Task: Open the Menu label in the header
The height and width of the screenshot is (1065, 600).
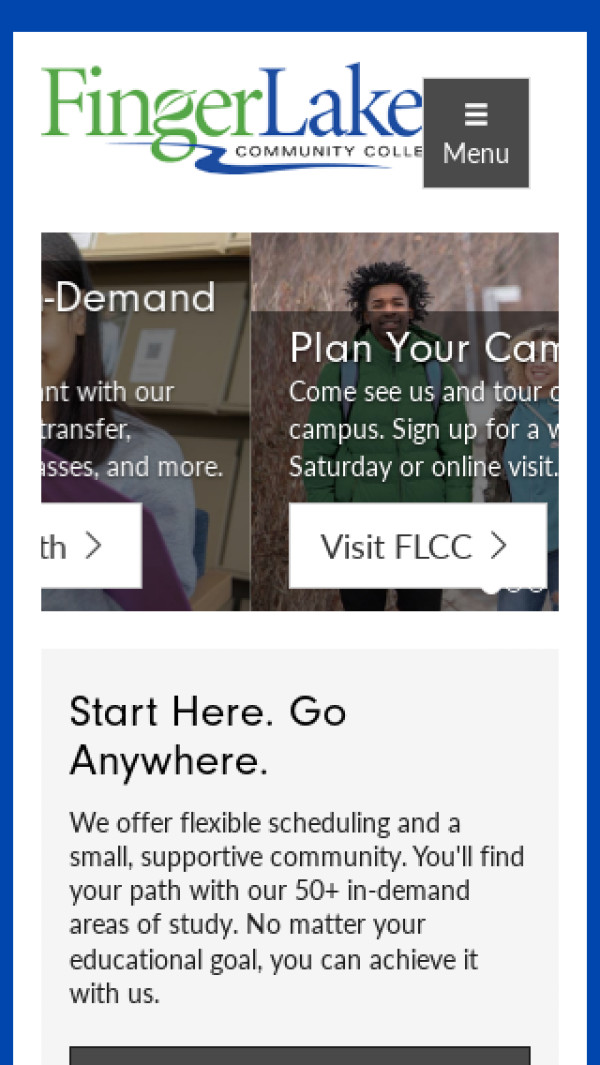Action: tap(476, 153)
